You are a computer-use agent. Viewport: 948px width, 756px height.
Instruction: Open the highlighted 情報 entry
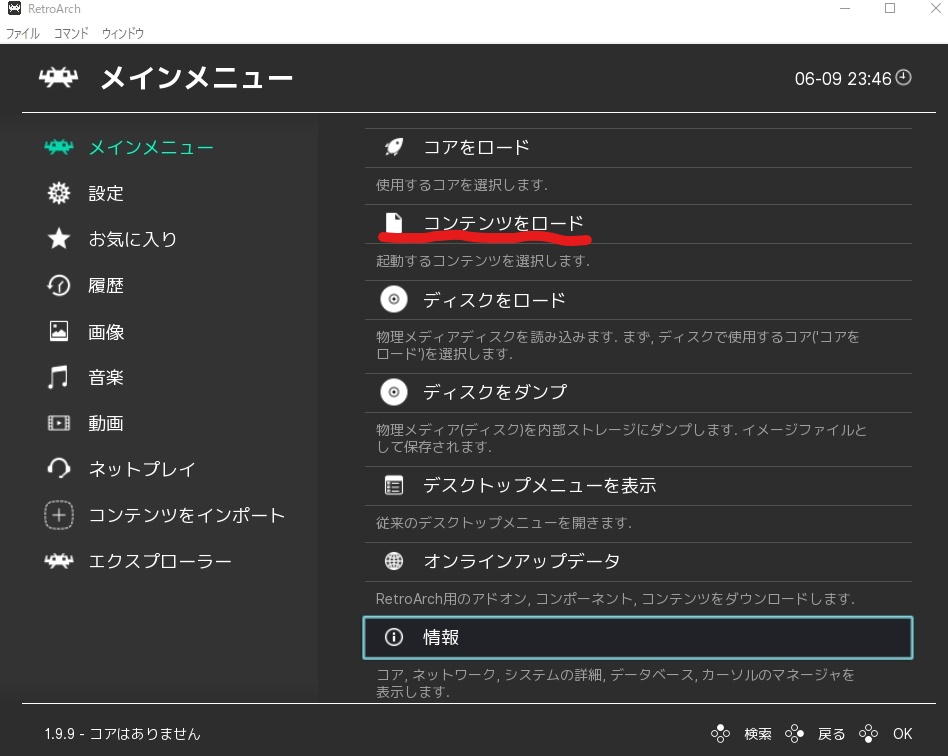pos(638,637)
